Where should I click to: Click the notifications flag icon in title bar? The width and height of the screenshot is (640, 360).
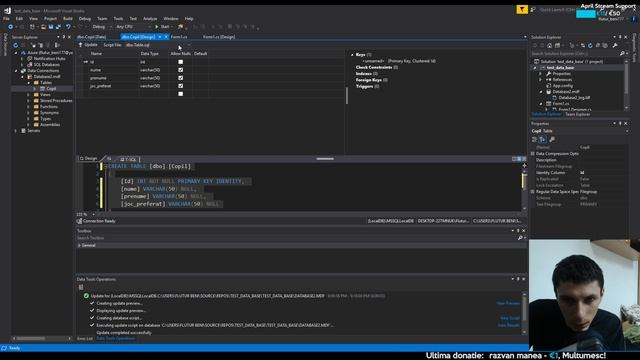point(522,9)
